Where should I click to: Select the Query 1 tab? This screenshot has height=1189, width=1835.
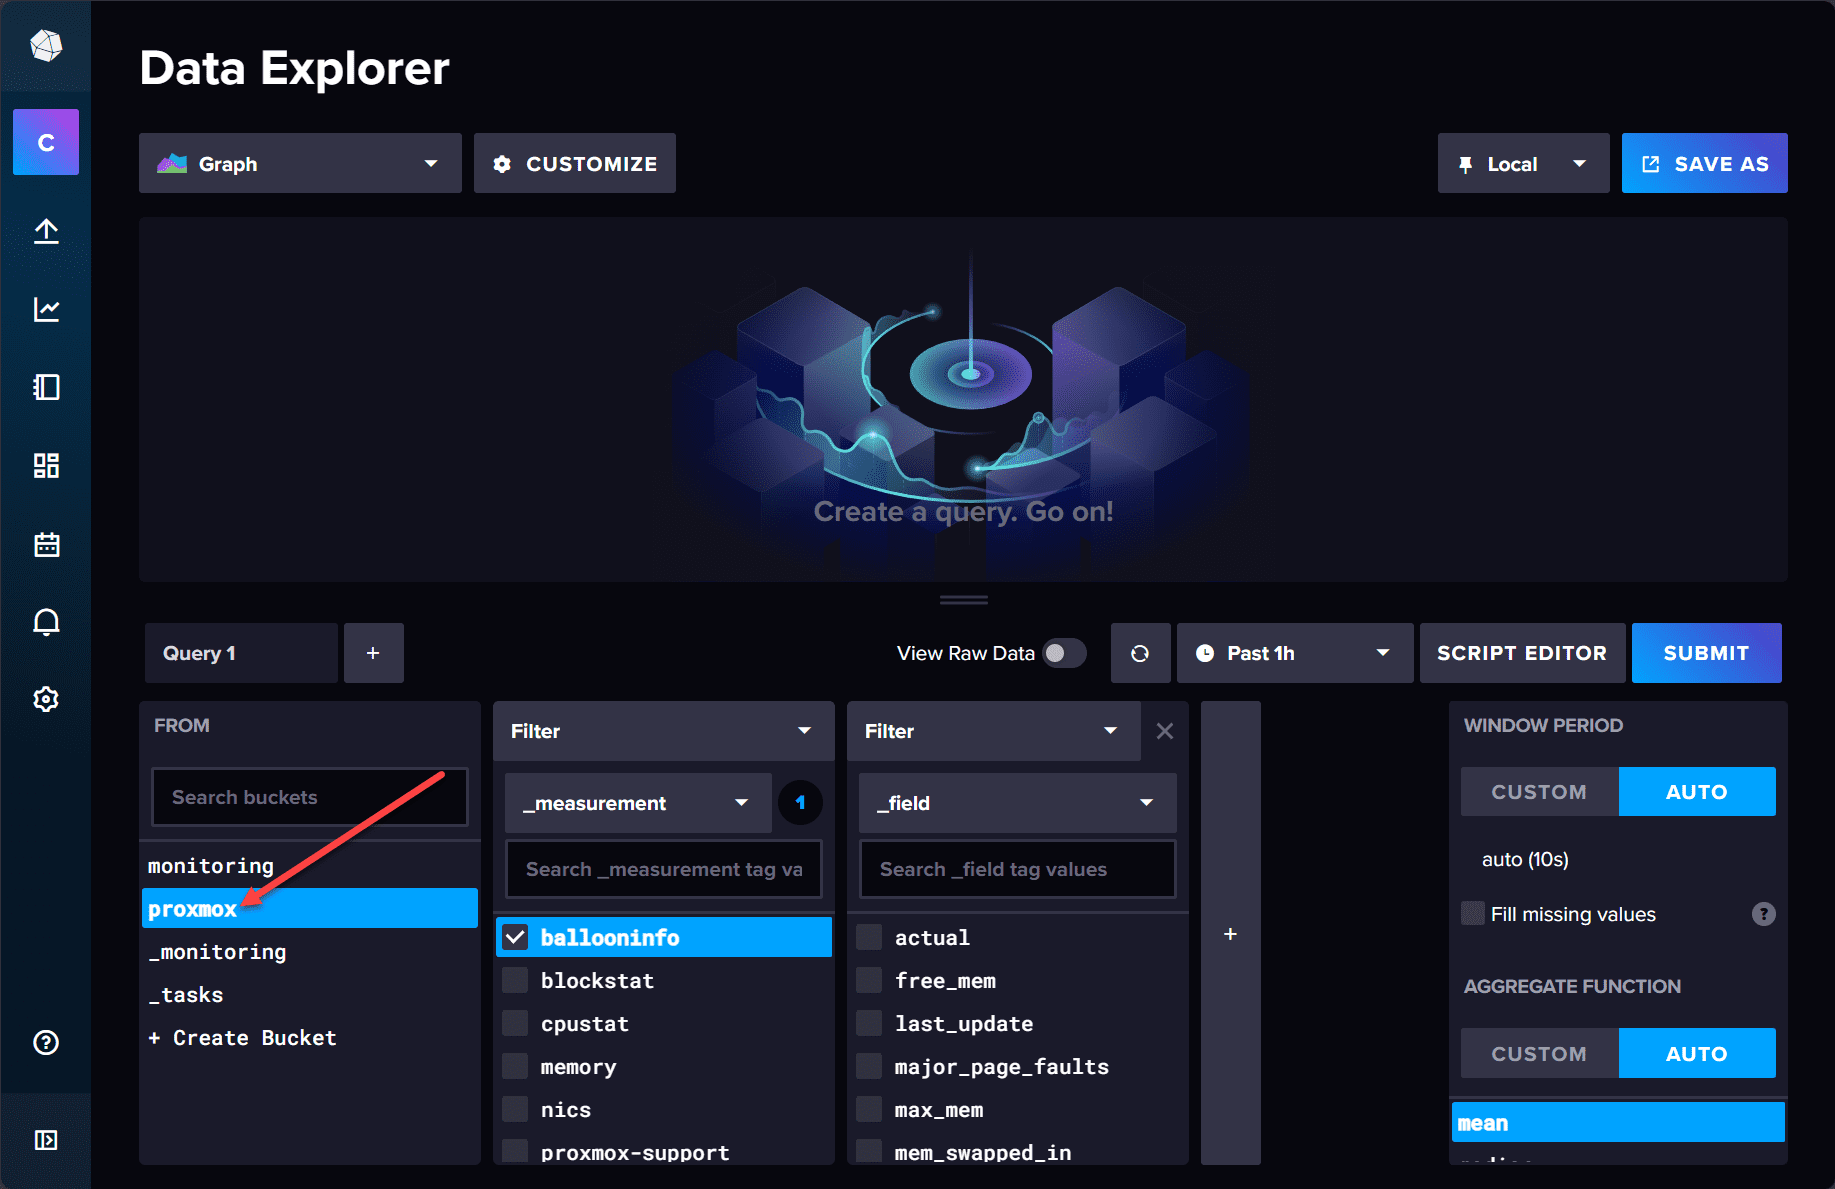coord(240,652)
